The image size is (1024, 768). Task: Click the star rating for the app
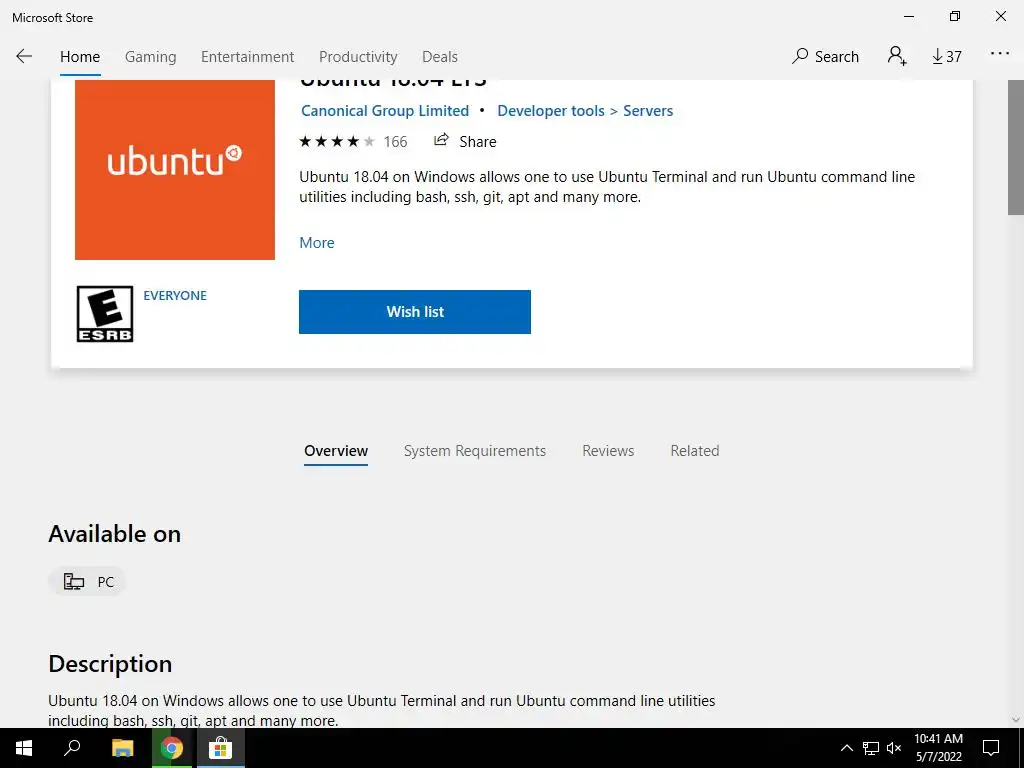(x=337, y=142)
